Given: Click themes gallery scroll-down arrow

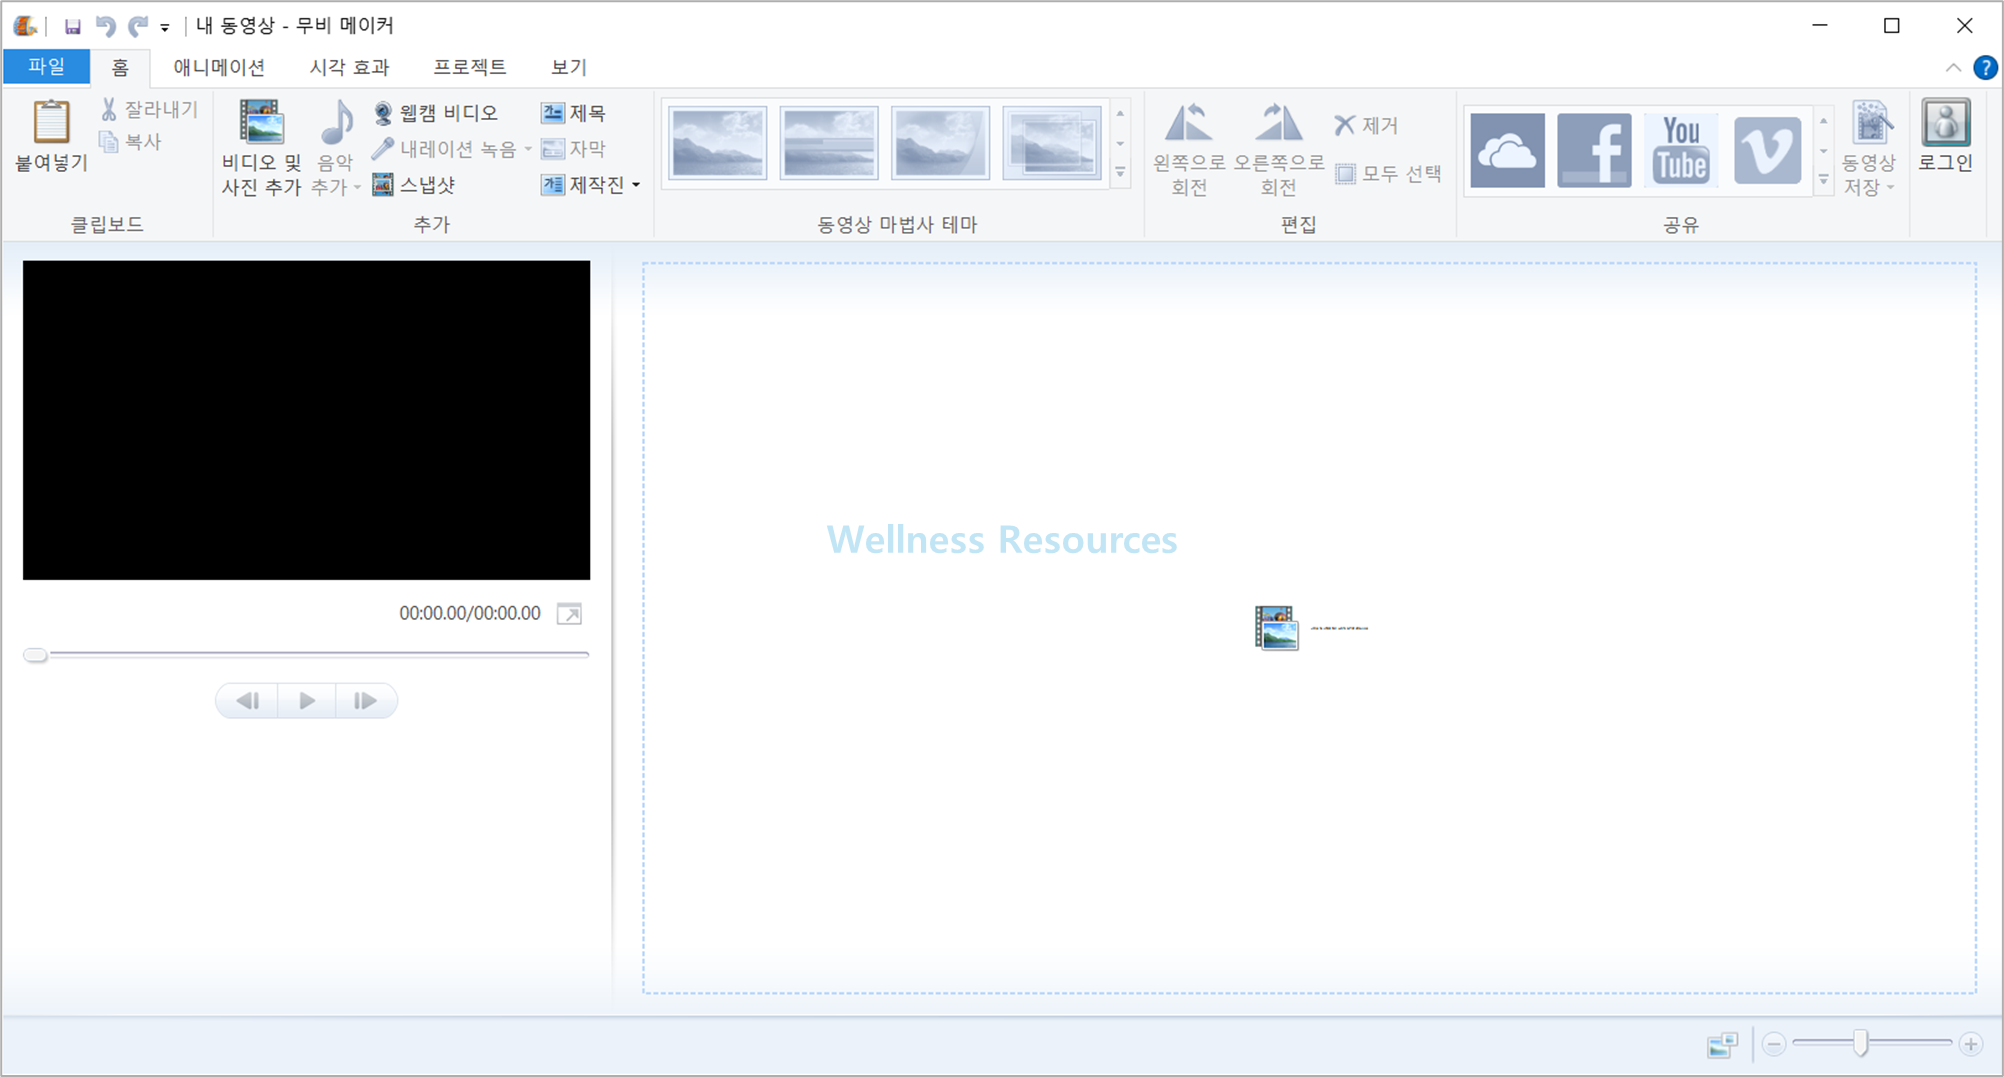Looking at the screenshot, I should click(1120, 144).
